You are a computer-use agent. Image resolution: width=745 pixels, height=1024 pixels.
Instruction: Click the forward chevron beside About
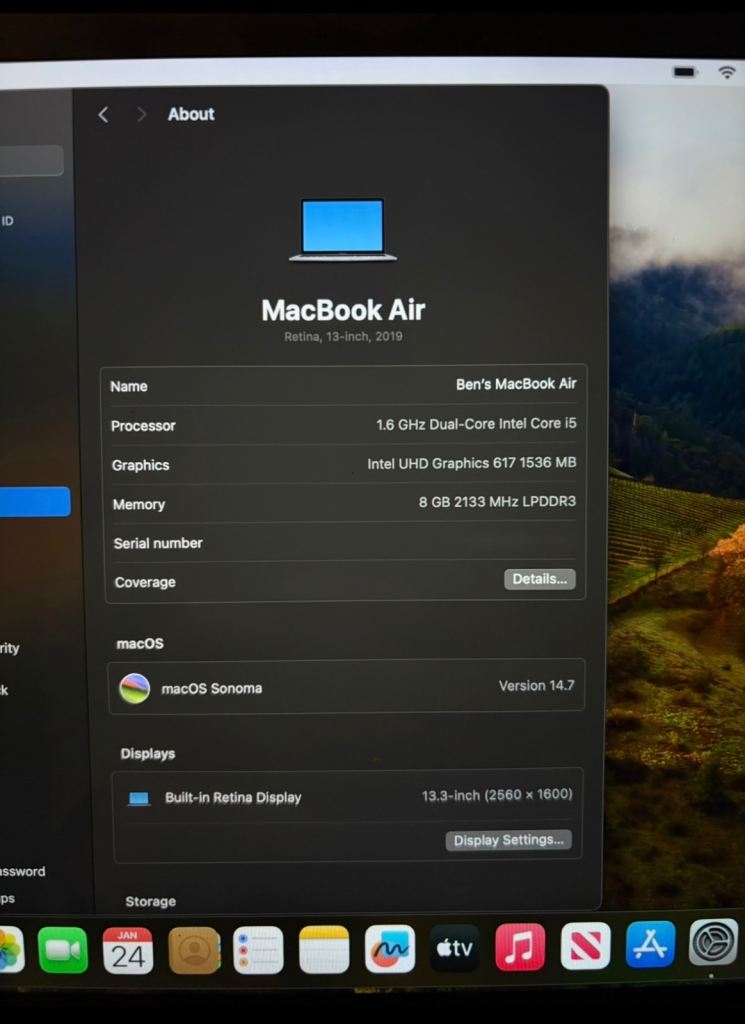(x=141, y=115)
